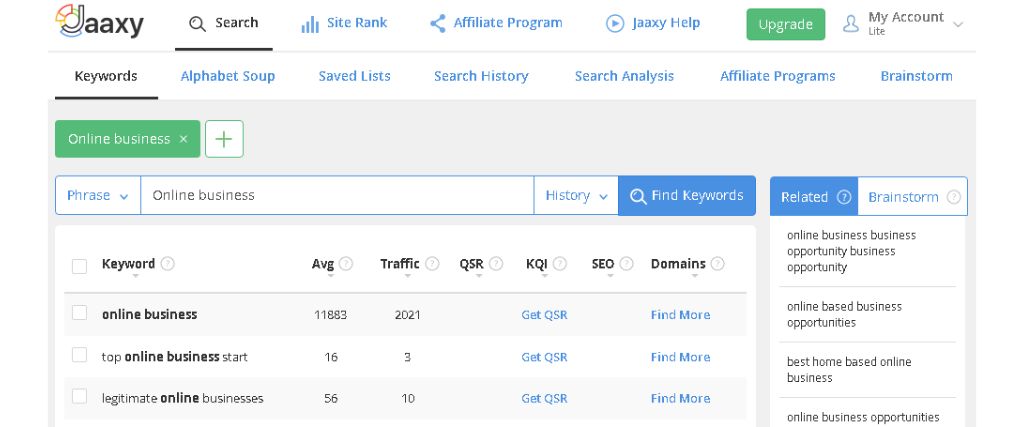Sort by KQI column arrow

pyautogui.click(x=545, y=276)
